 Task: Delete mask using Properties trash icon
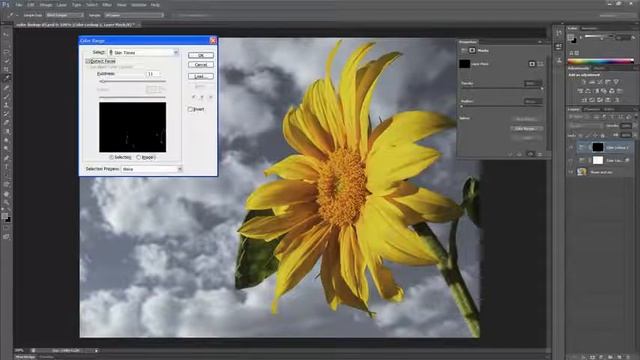tap(540, 154)
